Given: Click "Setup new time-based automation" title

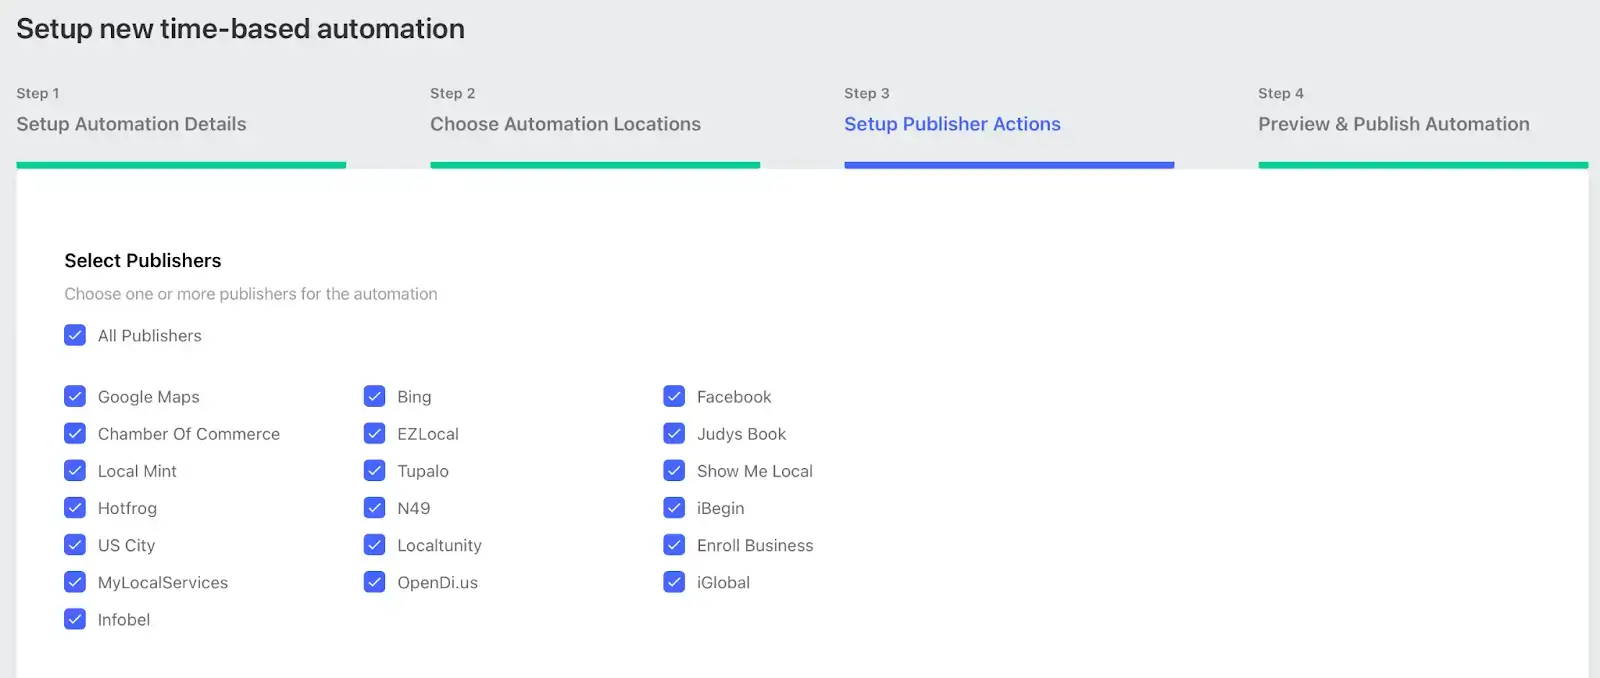Looking at the screenshot, I should 240,29.
